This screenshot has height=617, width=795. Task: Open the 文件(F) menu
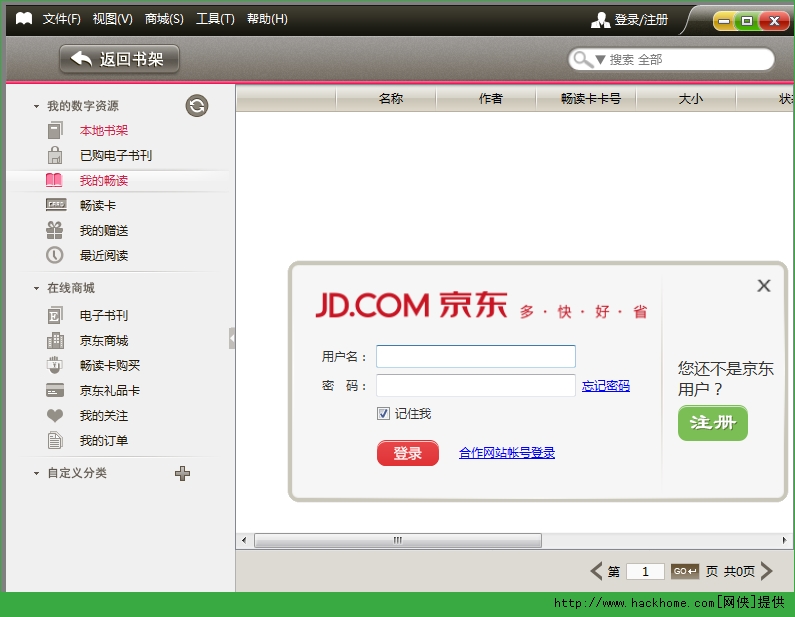point(61,19)
